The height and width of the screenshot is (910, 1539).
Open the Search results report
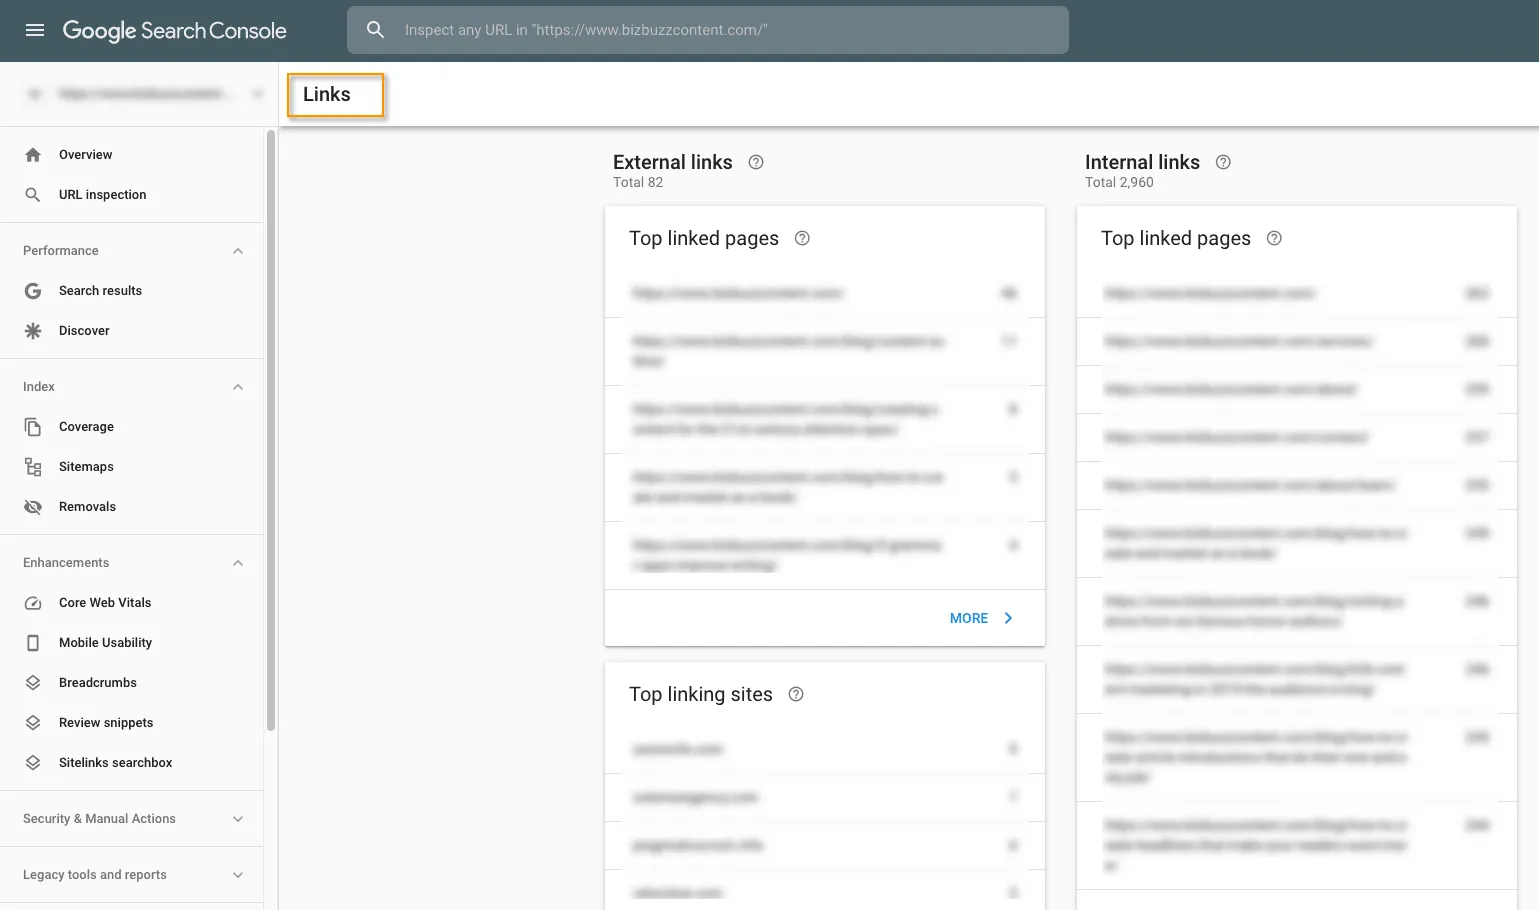(x=100, y=291)
